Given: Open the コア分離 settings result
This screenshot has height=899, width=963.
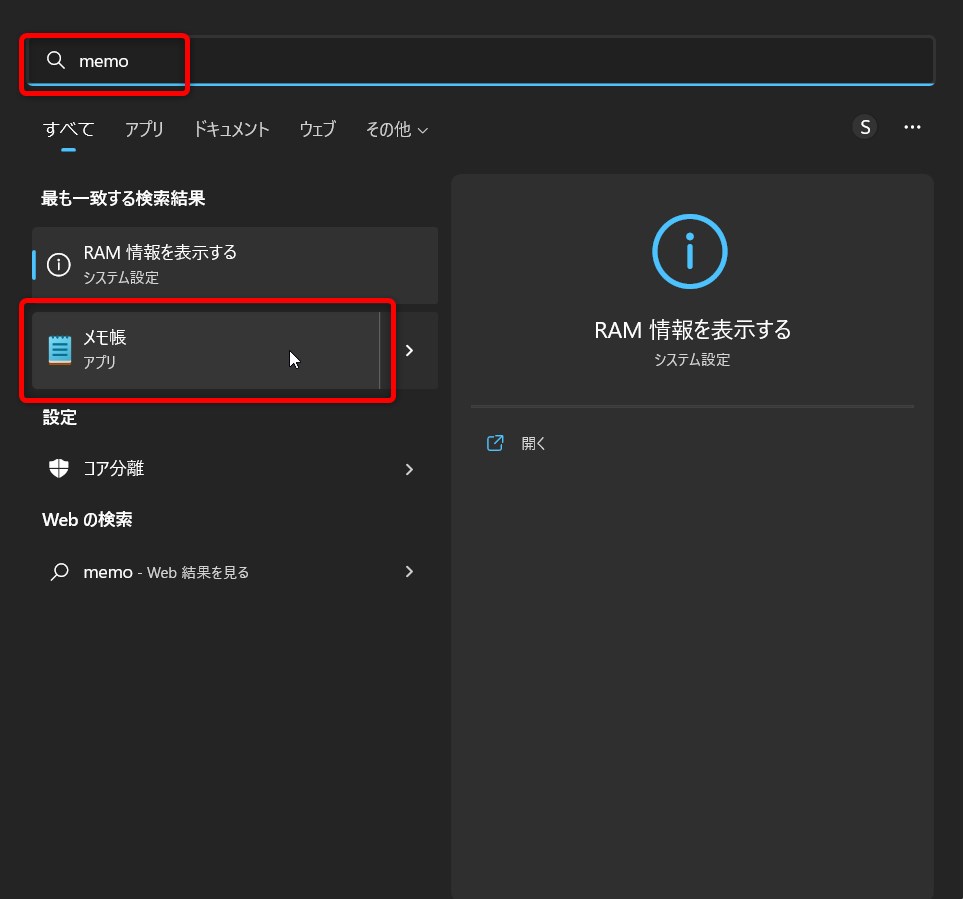Looking at the screenshot, I should click(x=235, y=469).
